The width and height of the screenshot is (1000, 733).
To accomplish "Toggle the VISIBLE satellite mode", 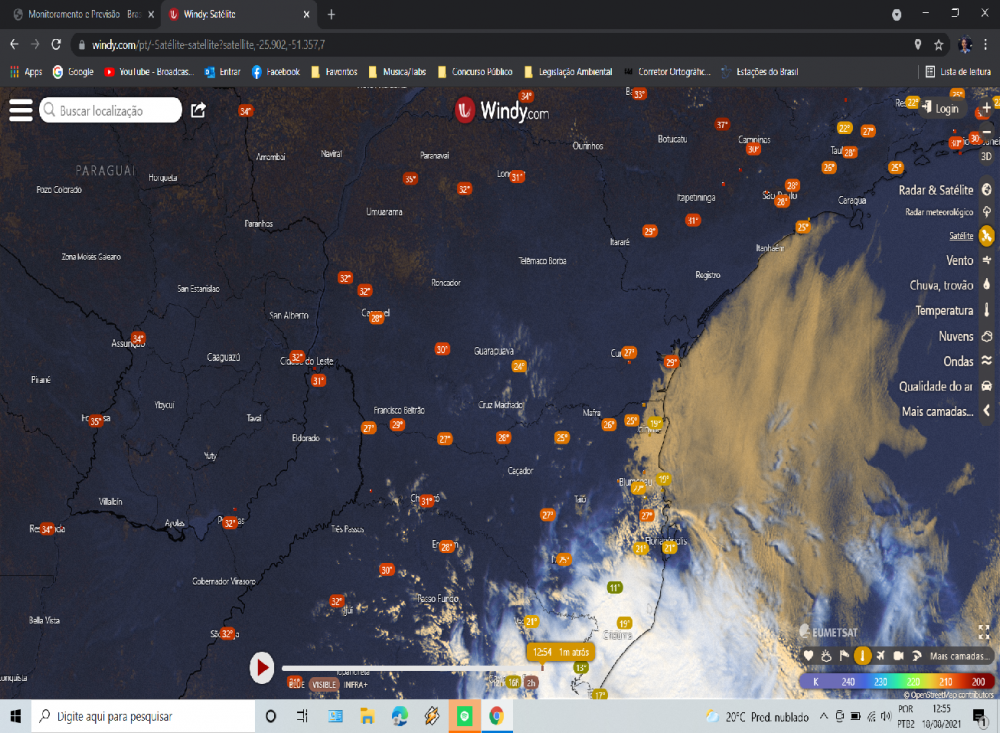I will point(323,685).
